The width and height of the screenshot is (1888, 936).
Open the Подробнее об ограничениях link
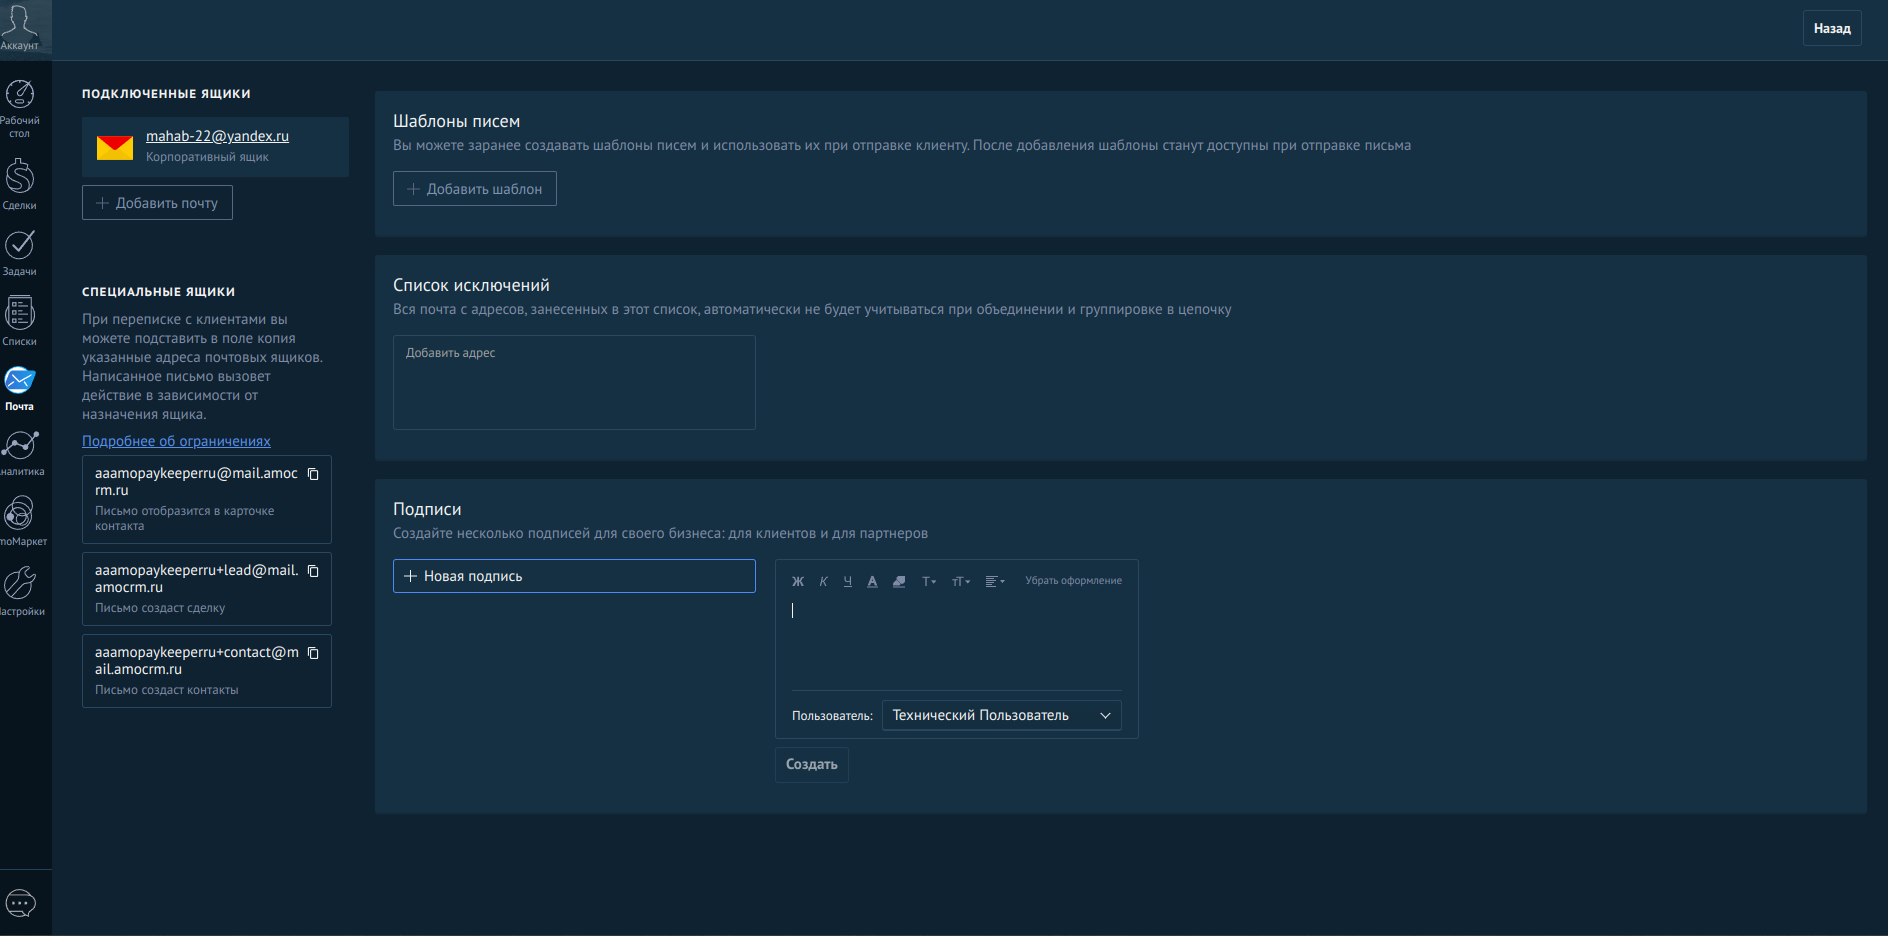tap(176, 441)
